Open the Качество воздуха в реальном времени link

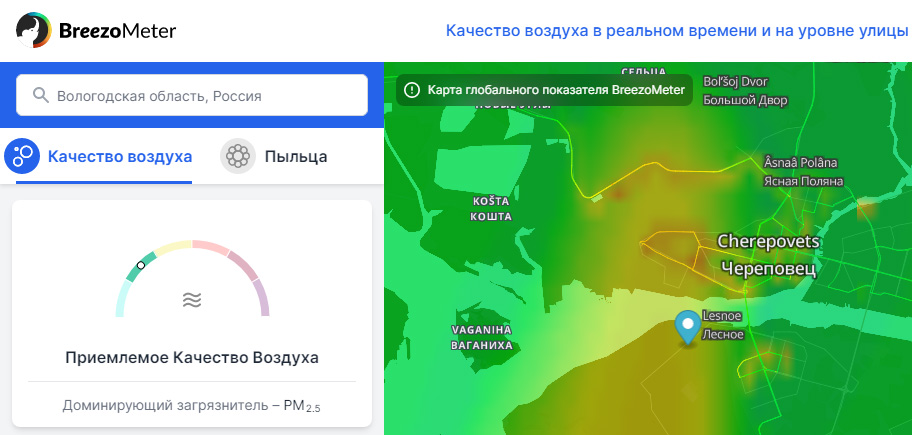click(x=676, y=30)
